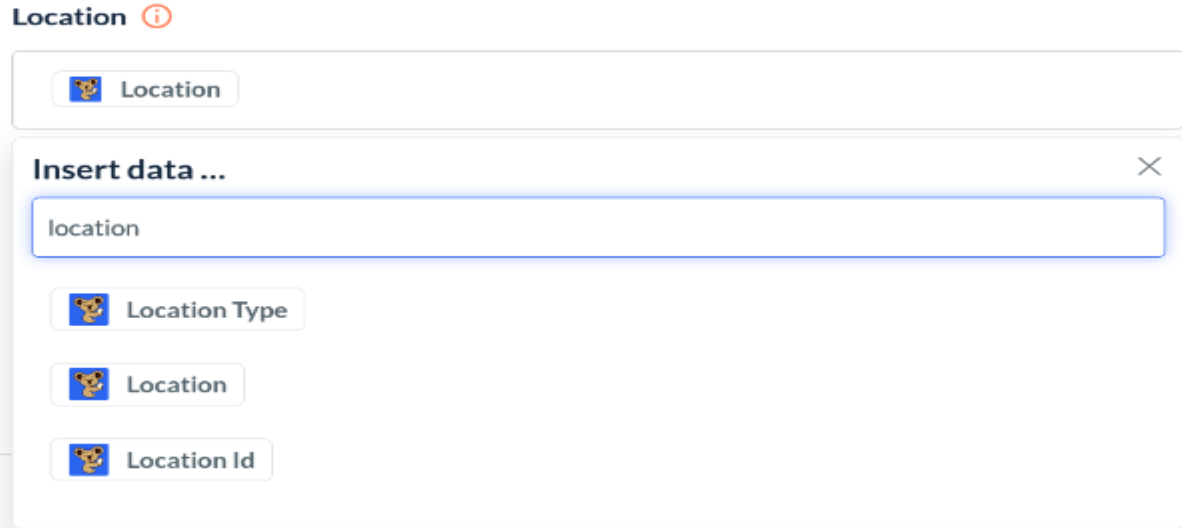The height and width of the screenshot is (528, 1182).
Task: Insert the Location Id data field
Action: (x=161, y=460)
